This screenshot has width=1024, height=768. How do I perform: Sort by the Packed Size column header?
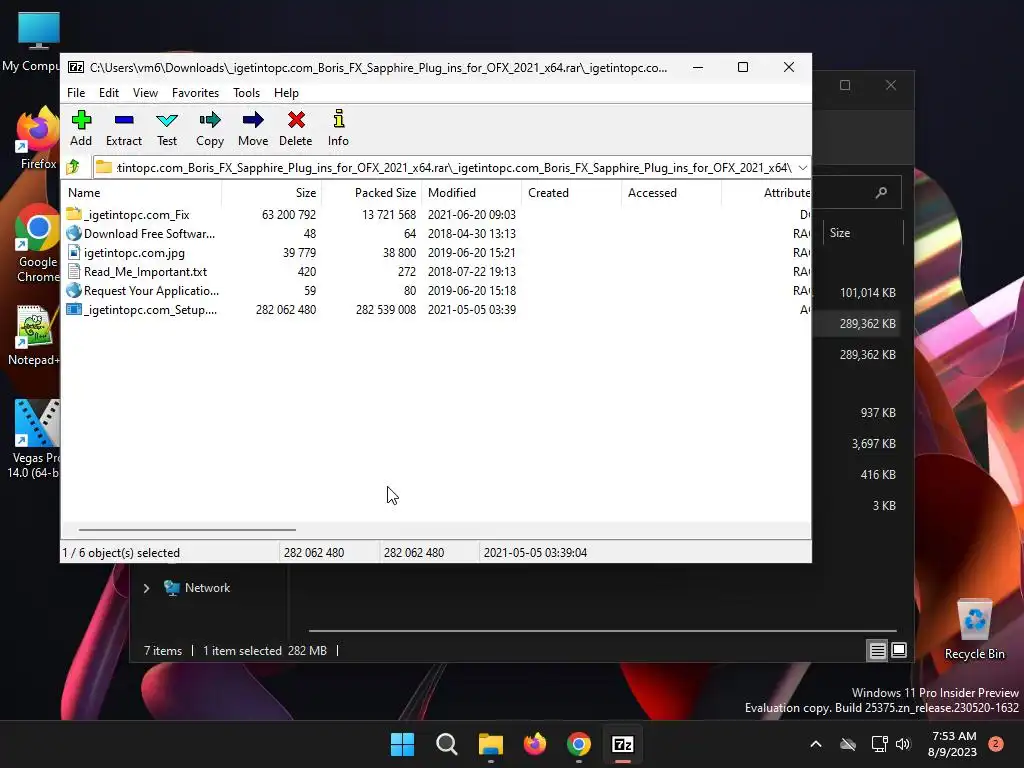point(372,193)
